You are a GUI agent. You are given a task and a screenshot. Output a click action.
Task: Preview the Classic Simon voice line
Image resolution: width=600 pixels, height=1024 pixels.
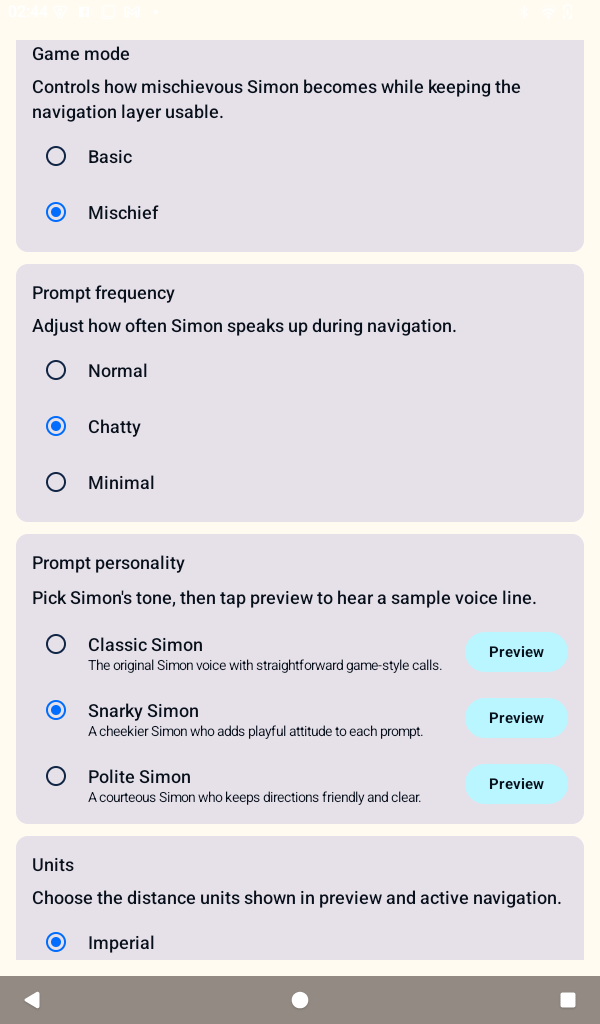(516, 652)
